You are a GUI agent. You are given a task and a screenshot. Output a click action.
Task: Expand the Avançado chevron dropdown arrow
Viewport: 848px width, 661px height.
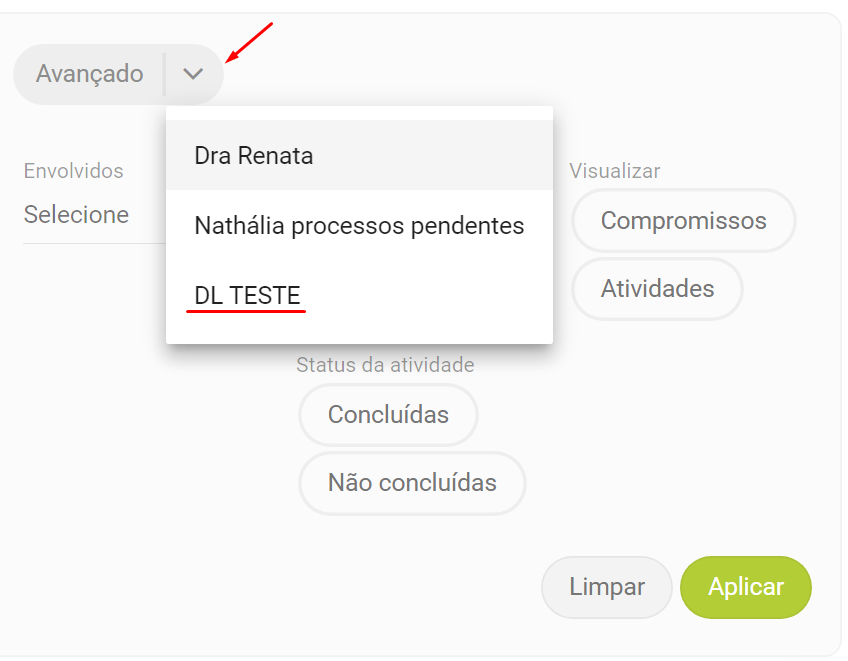(194, 74)
